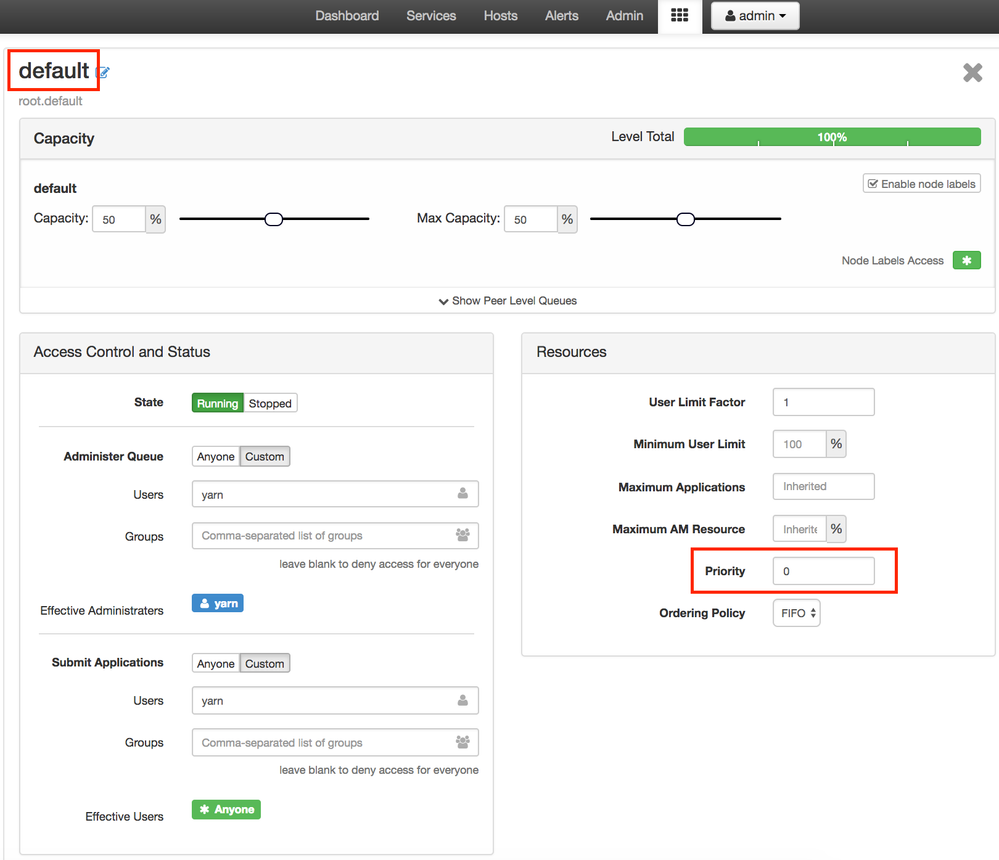999x860 pixels.
Task: Click group icon in Submit Applications Groups field
Action: coord(463,742)
